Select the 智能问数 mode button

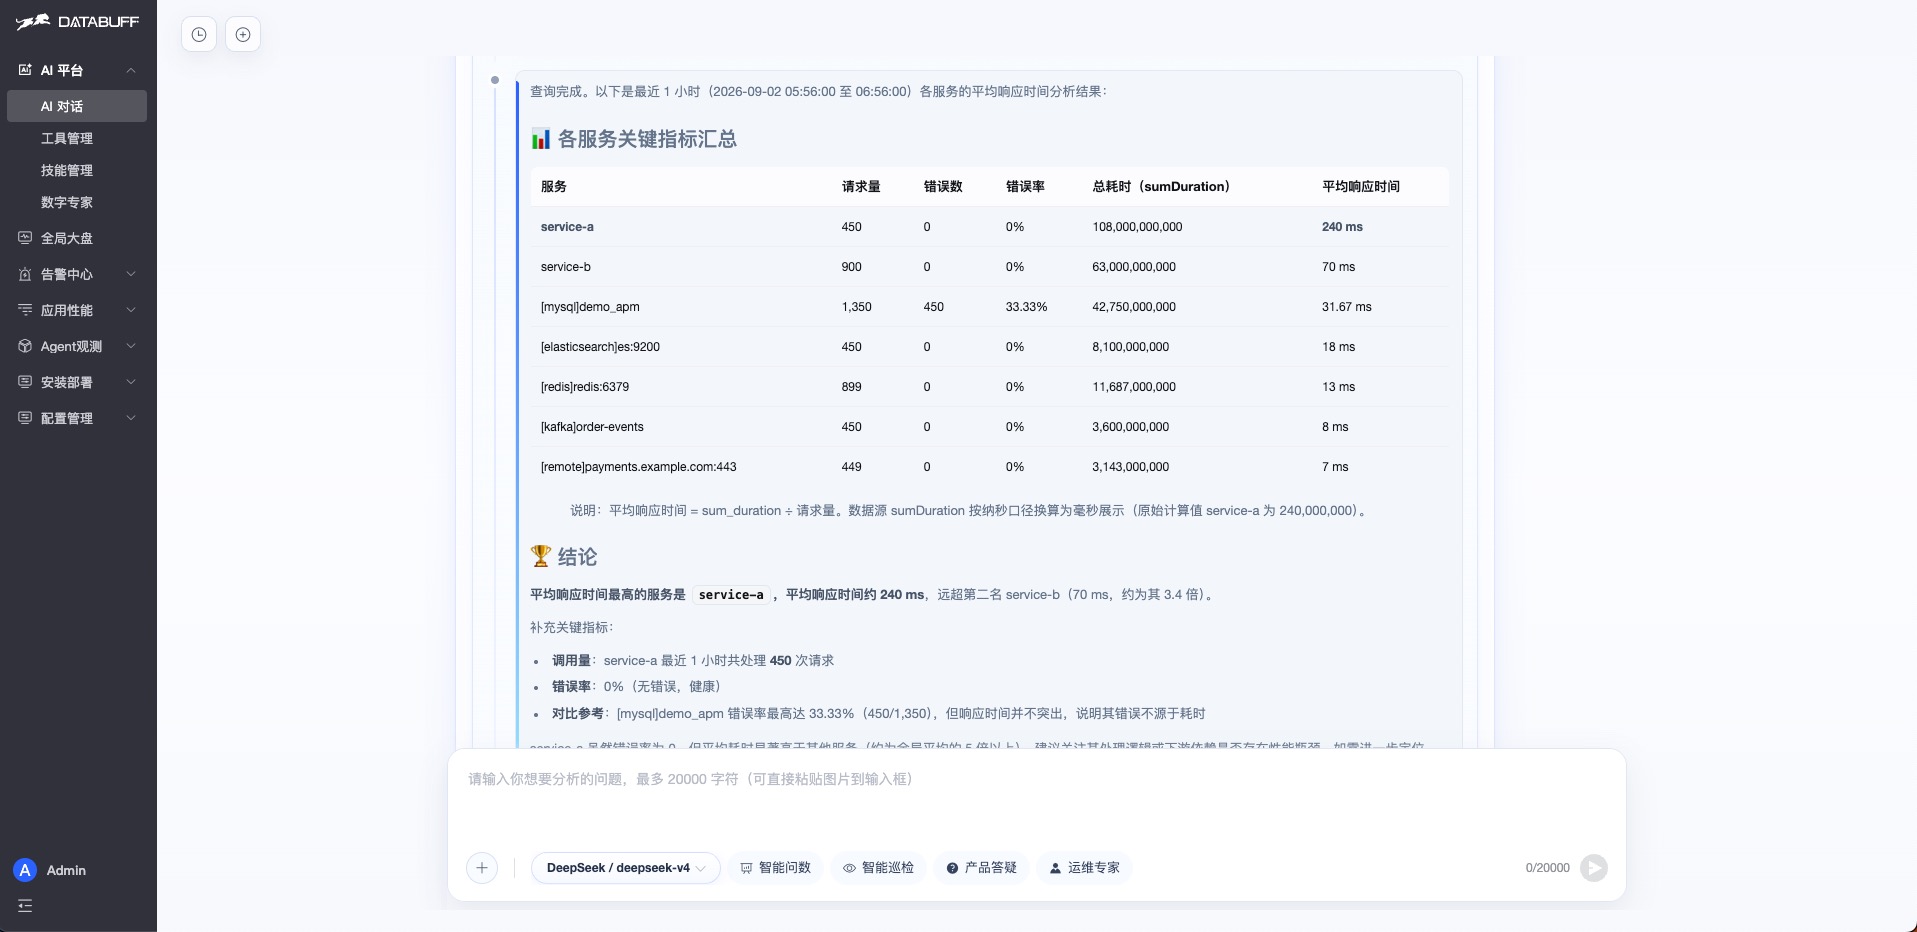776,868
